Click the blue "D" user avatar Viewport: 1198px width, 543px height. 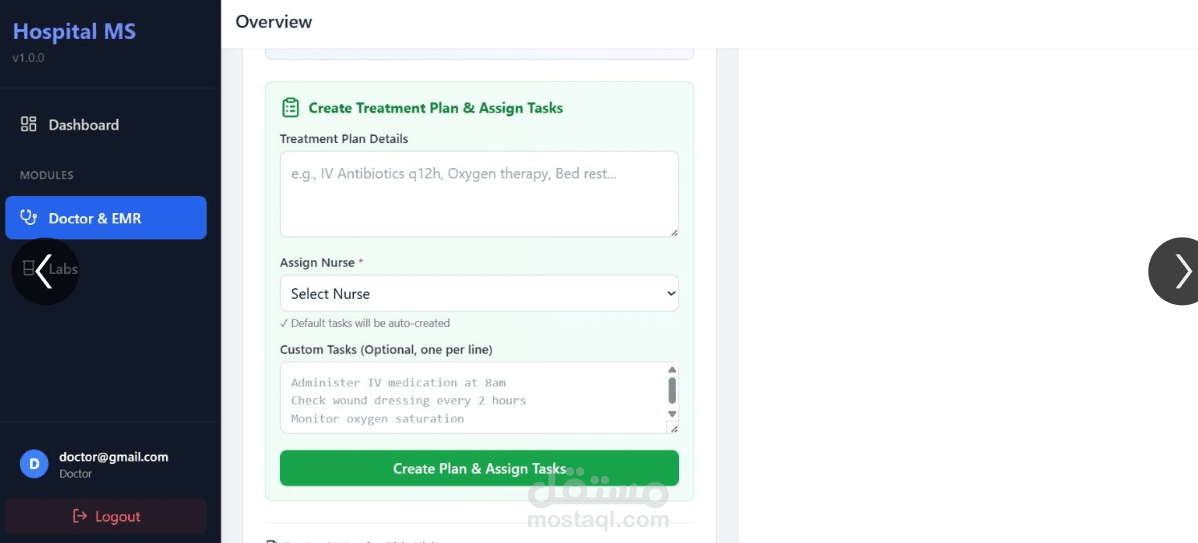click(x=34, y=464)
